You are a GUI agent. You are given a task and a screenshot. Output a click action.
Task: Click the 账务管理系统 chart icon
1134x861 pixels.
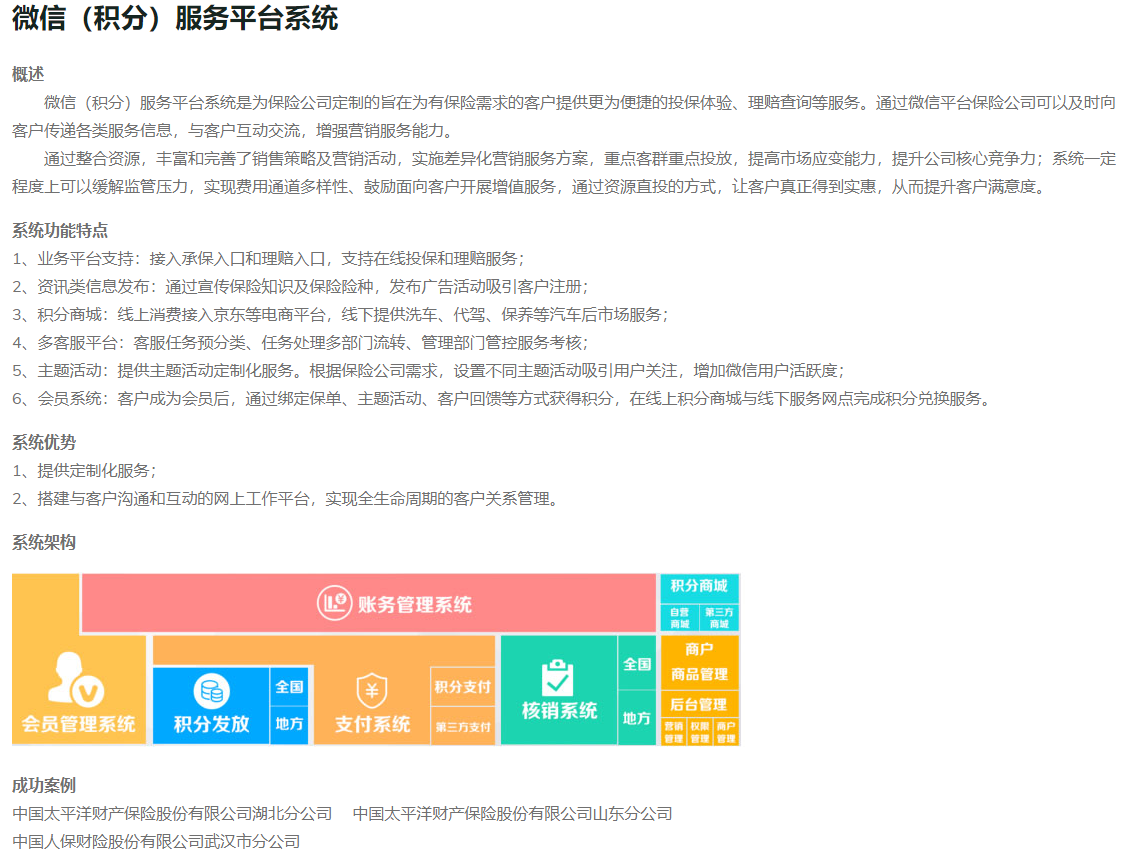tap(334, 603)
